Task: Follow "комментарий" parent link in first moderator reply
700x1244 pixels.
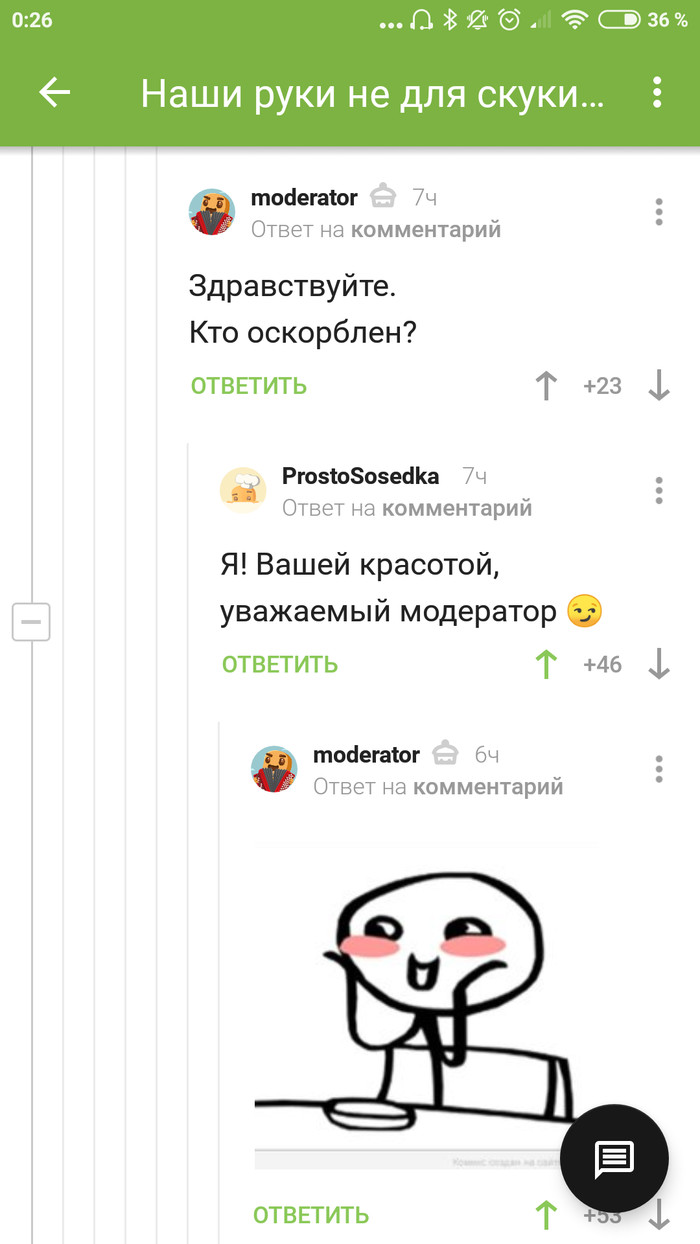Action: pos(426,230)
